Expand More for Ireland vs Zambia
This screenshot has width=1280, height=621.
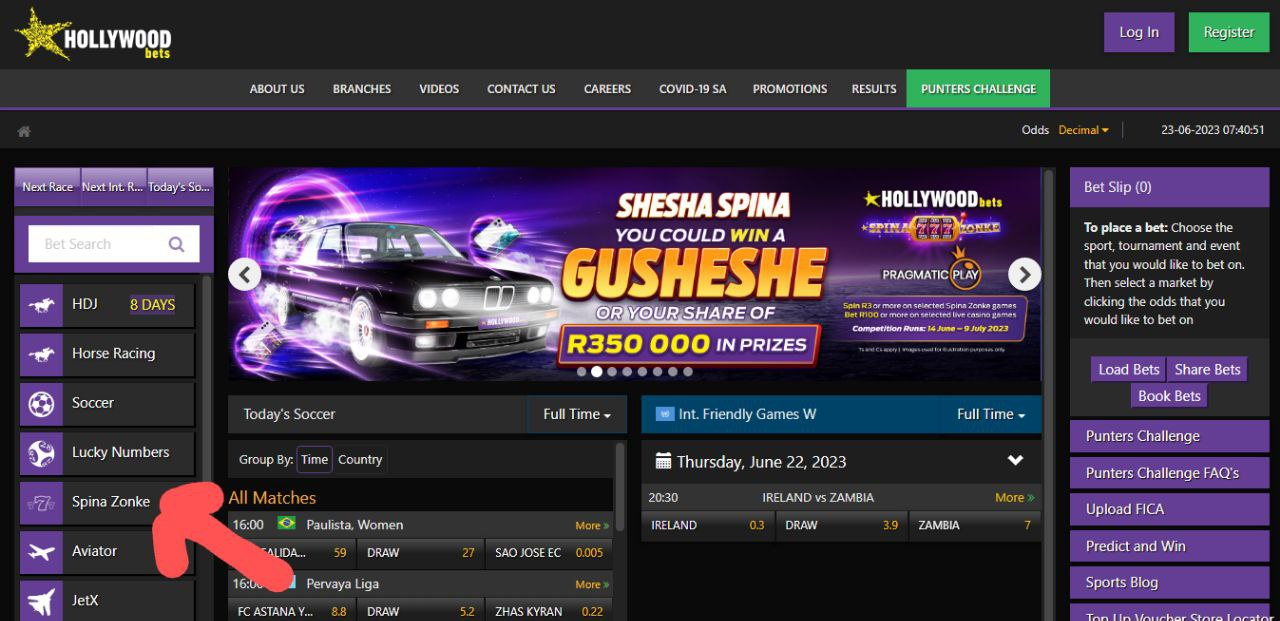pyautogui.click(x=1014, y=497)
